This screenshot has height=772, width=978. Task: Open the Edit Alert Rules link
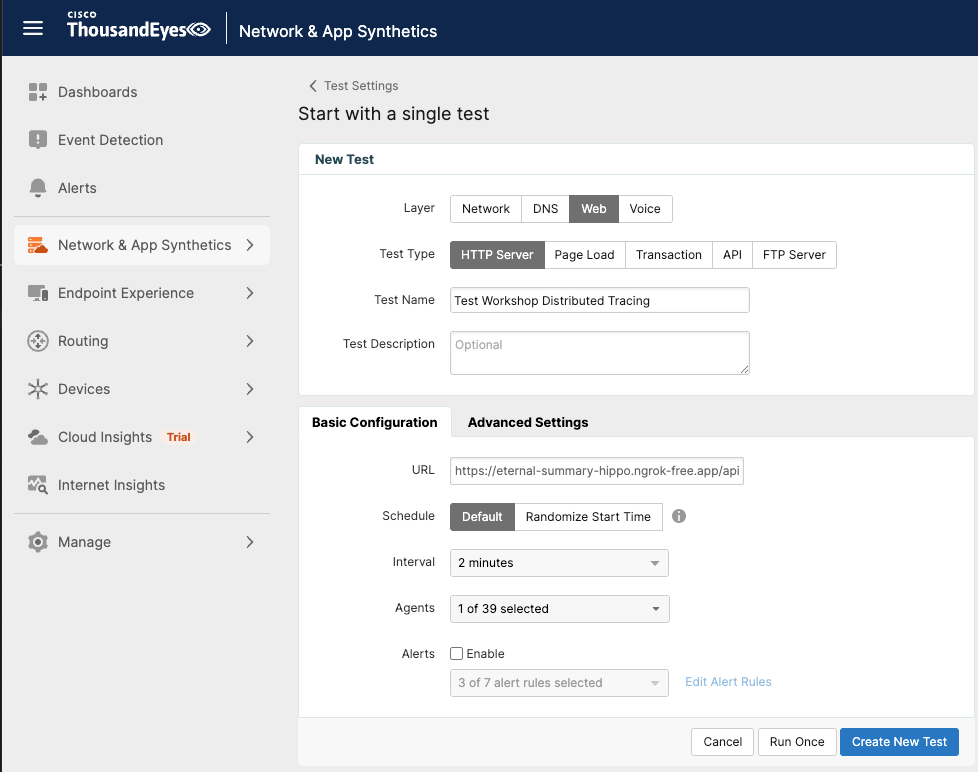pos(728,682)
